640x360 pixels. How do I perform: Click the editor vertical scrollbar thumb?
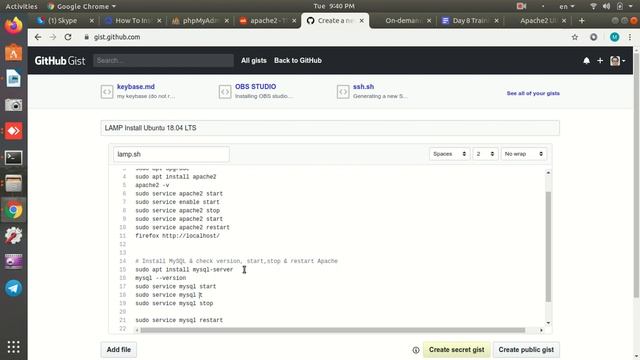point(548,246)
